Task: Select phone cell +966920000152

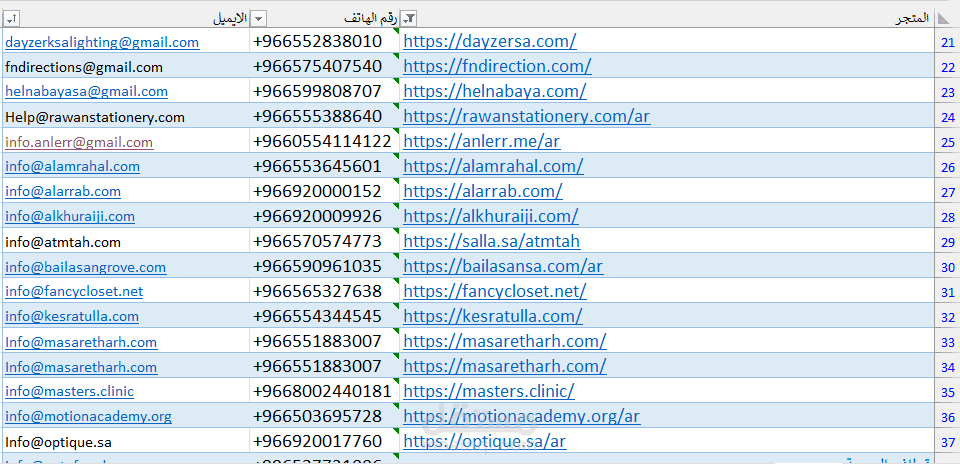Action: click(324, 192)
